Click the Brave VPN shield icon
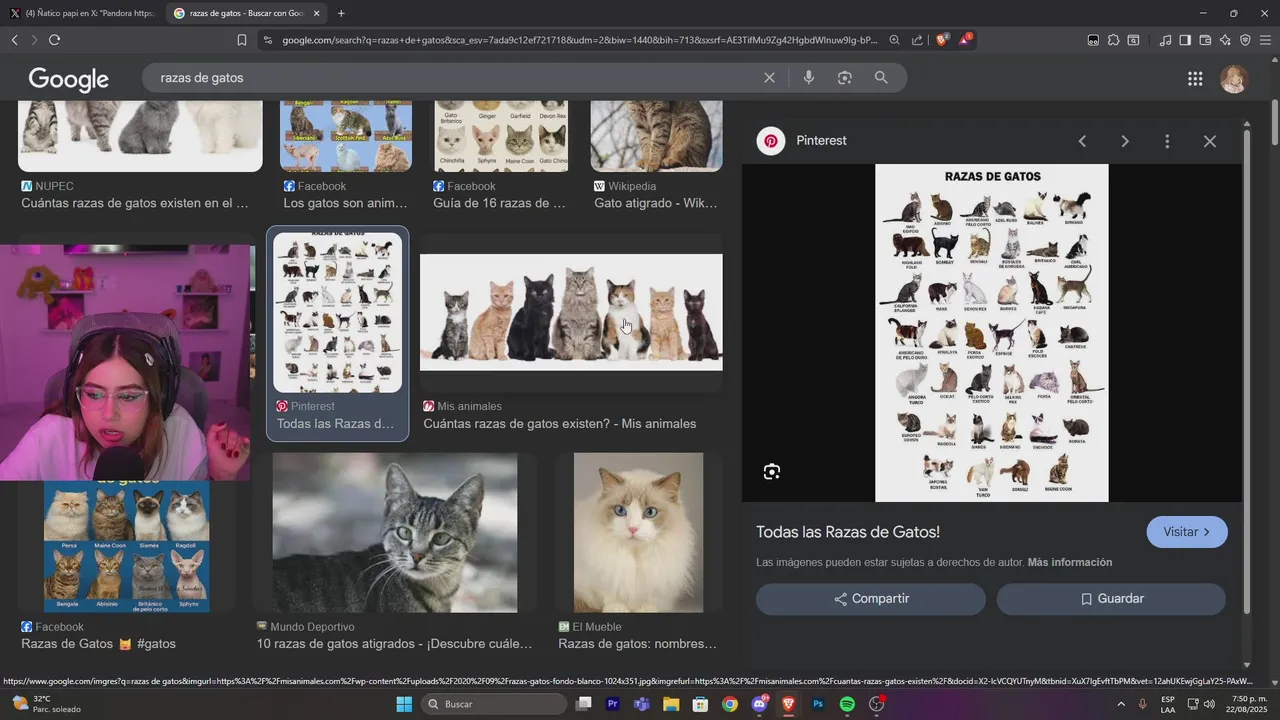Viewport: 1280px width, 720px height. (1245, 40)
